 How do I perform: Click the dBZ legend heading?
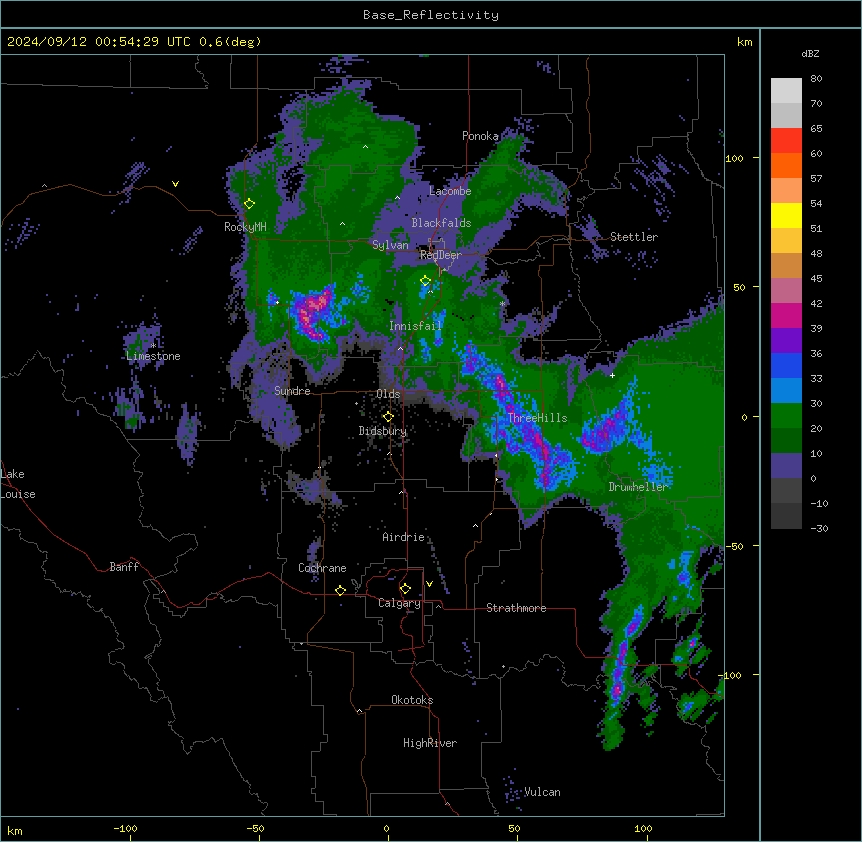810,53
